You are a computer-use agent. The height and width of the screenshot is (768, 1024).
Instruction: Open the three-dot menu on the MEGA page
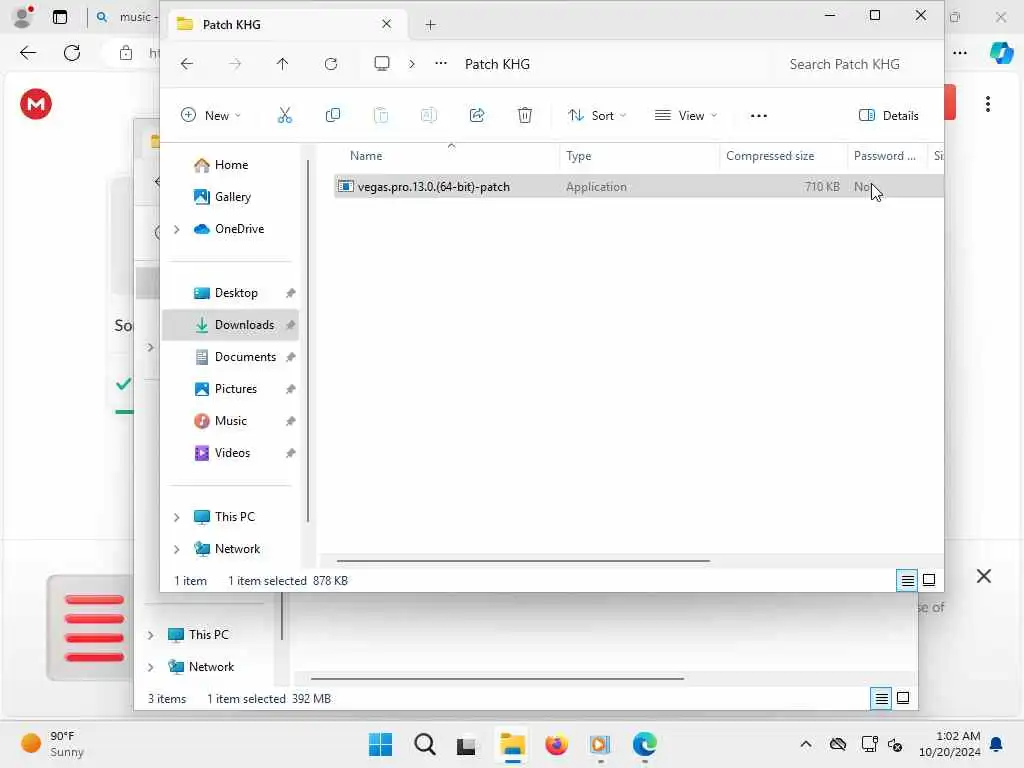[987, 104]
